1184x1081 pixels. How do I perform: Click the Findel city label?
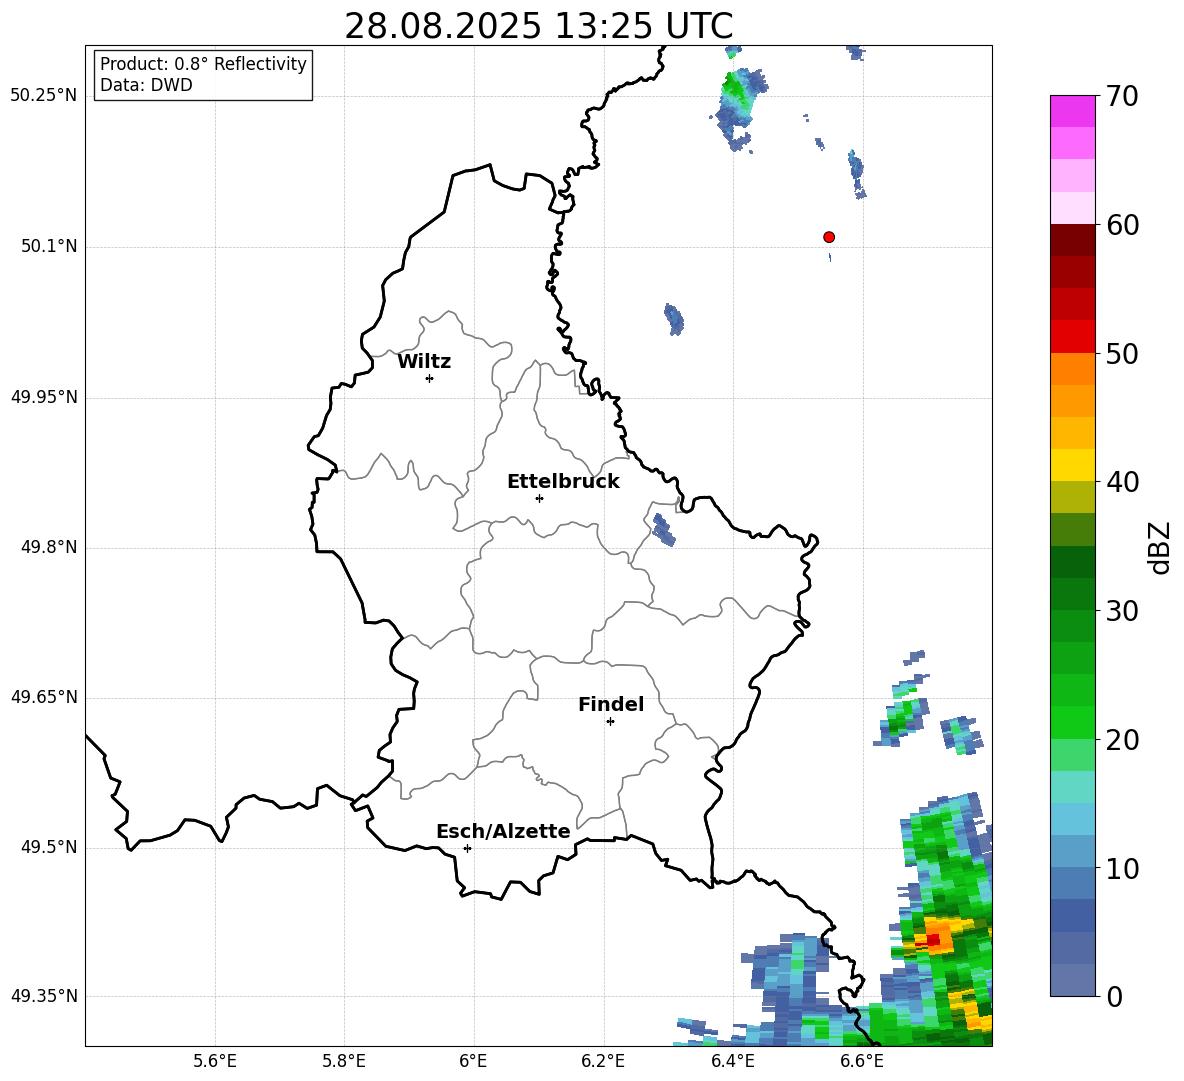(x=611, y=704)
